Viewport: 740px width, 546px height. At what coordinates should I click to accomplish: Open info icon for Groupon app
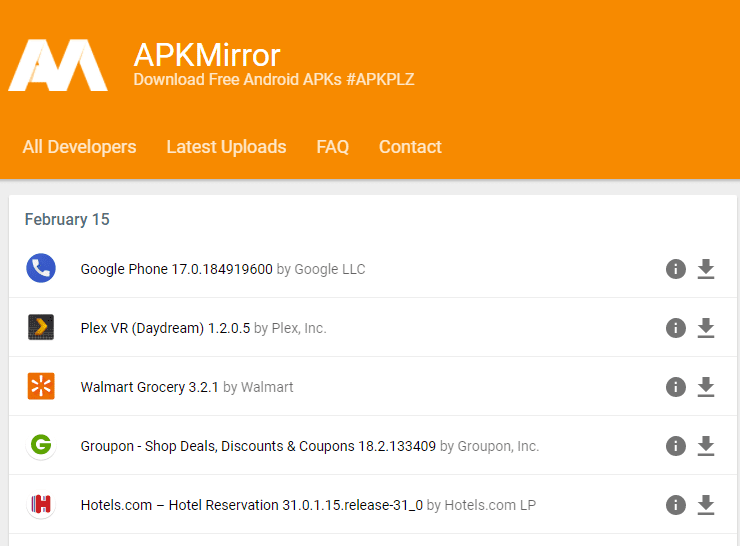coord(676,446)
